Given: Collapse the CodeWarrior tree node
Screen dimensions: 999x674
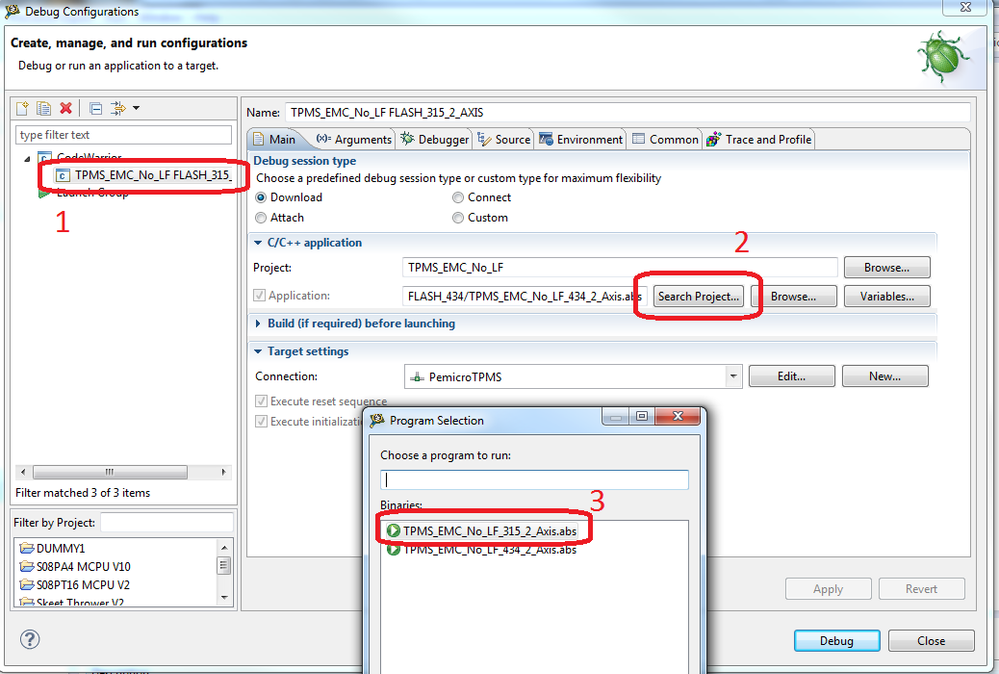Looking at the screenshot, I should pyautogui.click(x=27, y=158).
